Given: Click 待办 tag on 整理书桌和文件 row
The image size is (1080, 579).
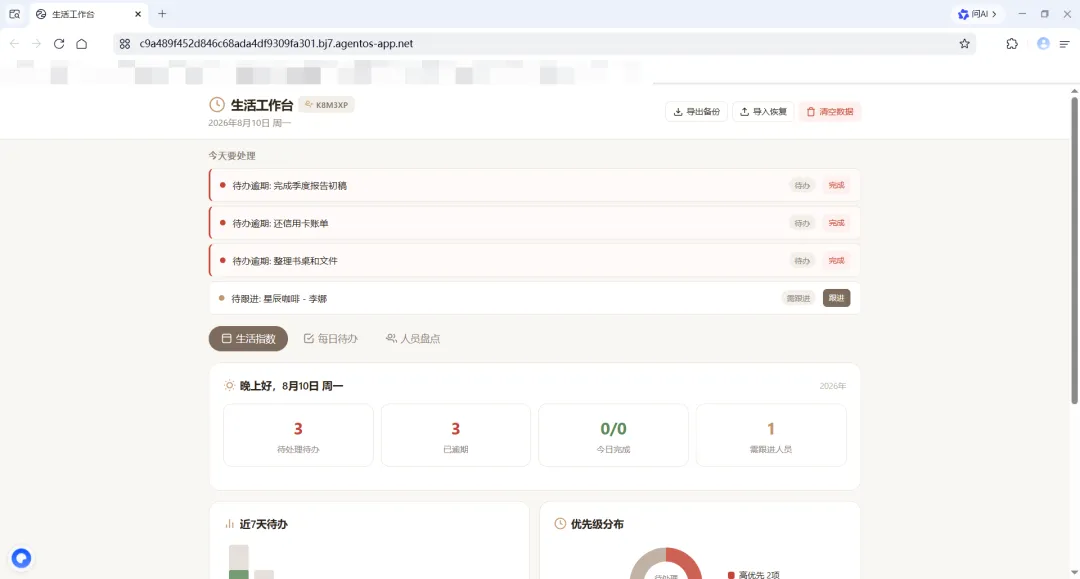Looking at the screenshot, I should [802, 261].
